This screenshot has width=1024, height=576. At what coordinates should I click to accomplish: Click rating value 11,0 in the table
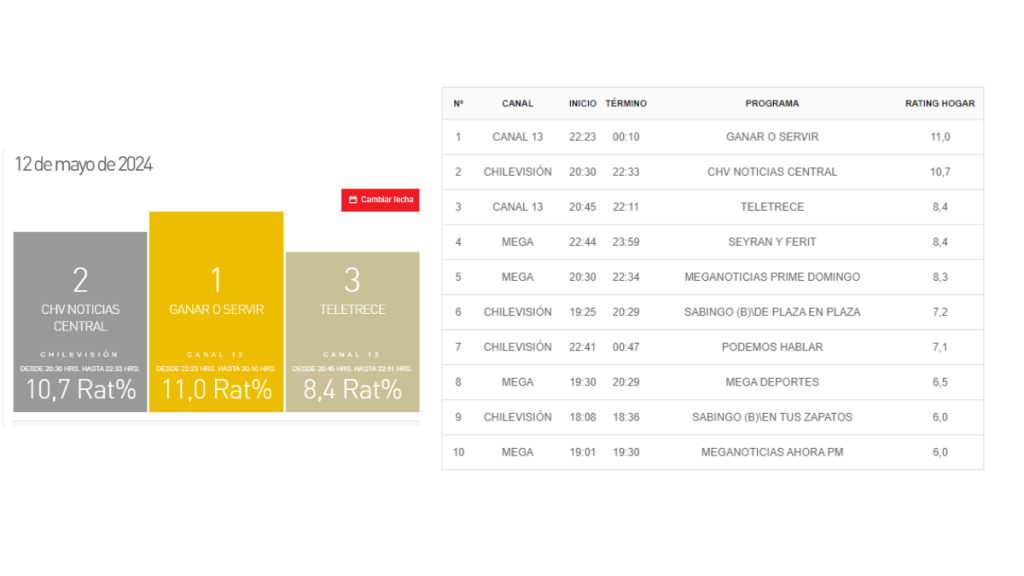coord(940,137)
